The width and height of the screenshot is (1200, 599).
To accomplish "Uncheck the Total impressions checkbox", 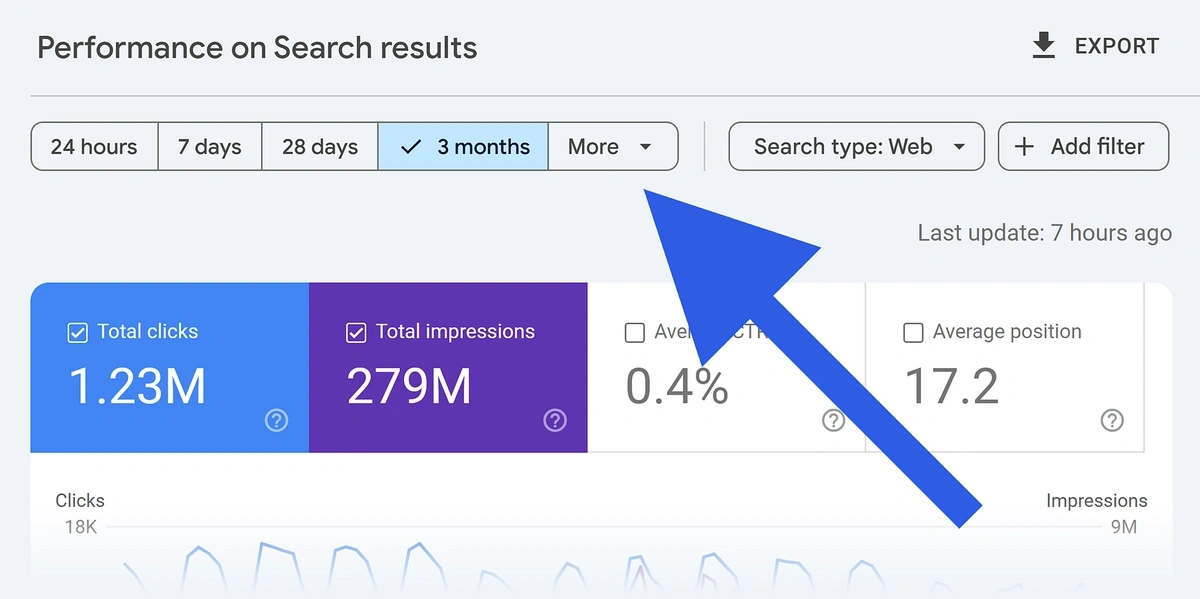I will [x=356, y=333].
